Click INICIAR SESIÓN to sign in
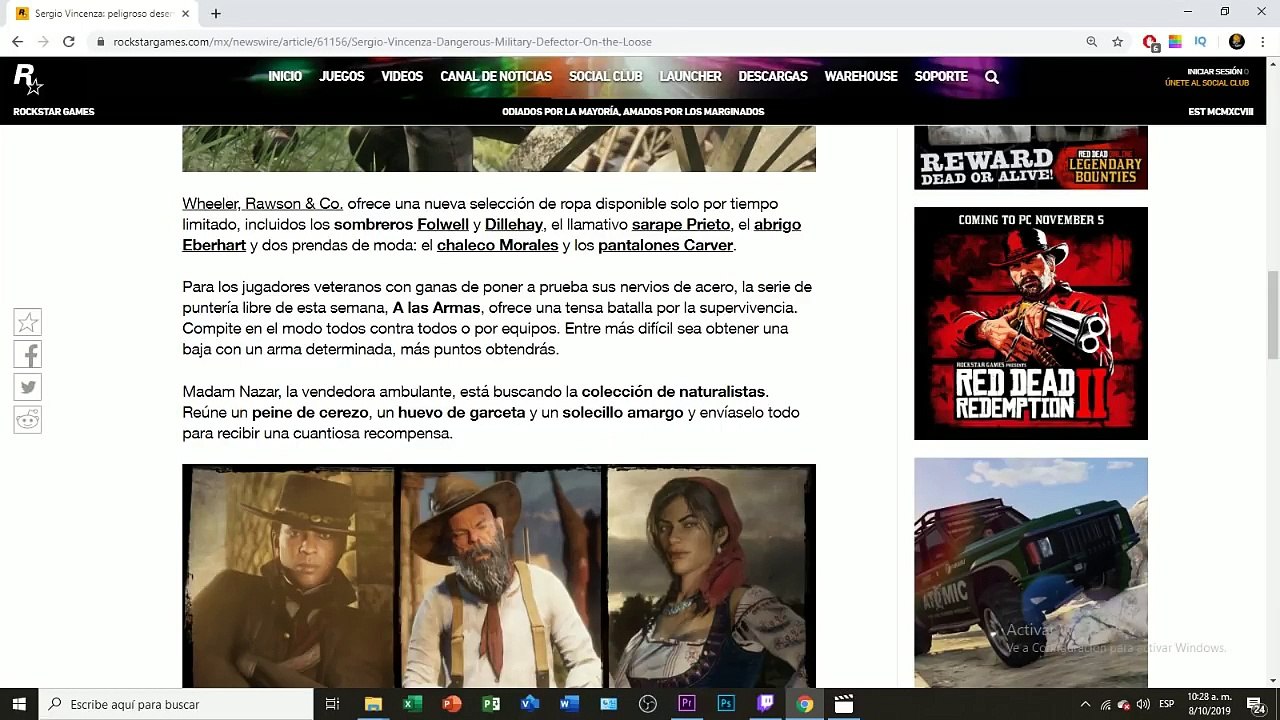Image resolution: width=1280 pixels, height=720 pixels. click(1217, 72)
